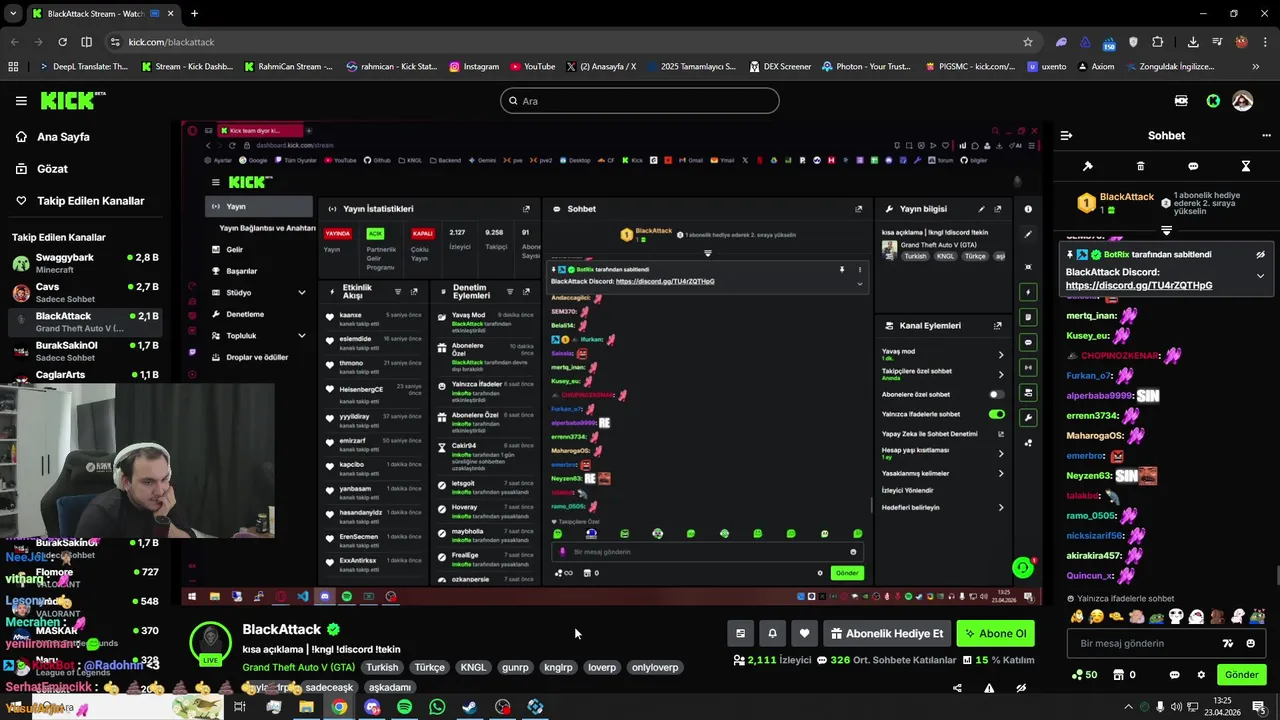Click the hourglass slow-mode icon in chat
The width and height of the screenshot is (1280, 720).
click(x=1246, y=166)
